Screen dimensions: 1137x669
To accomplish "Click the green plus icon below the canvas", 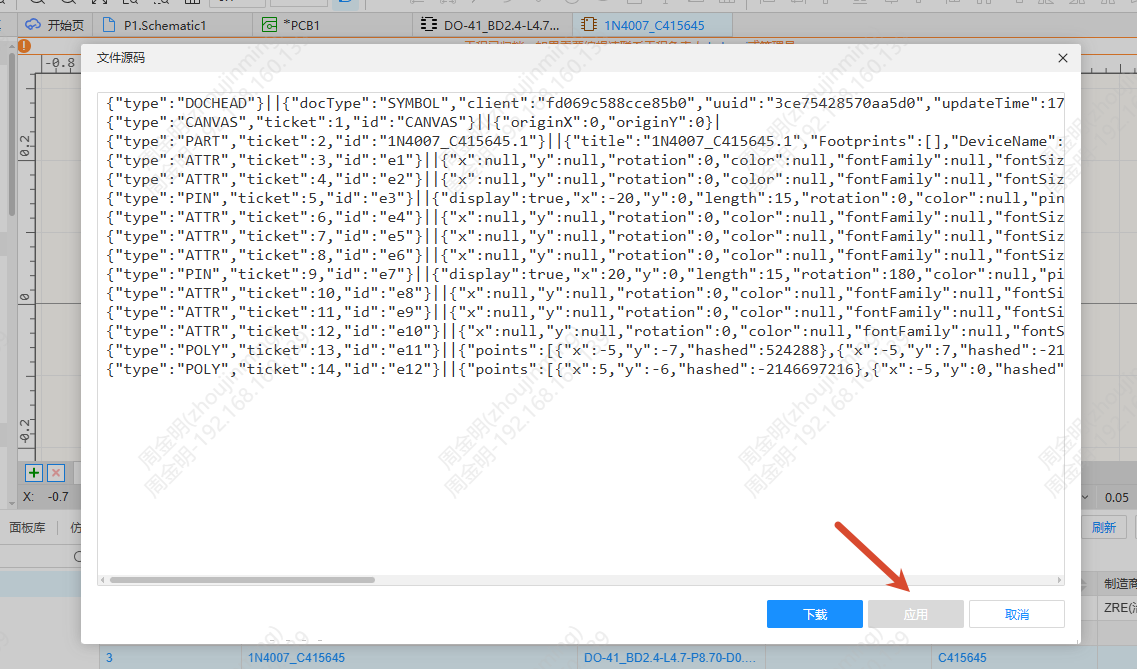I will pyautogui.click(x=33, y=473).
